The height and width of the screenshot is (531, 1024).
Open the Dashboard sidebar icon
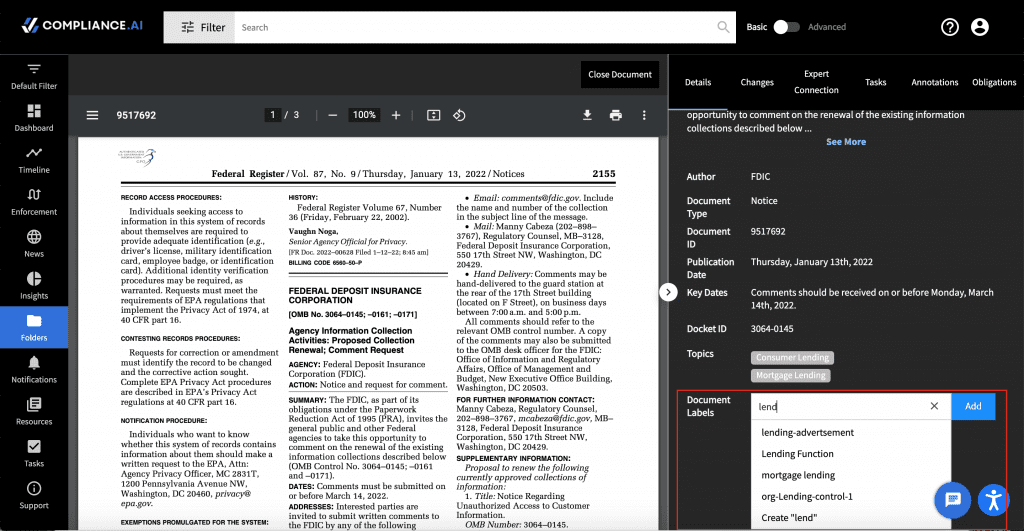click(34, 118)
